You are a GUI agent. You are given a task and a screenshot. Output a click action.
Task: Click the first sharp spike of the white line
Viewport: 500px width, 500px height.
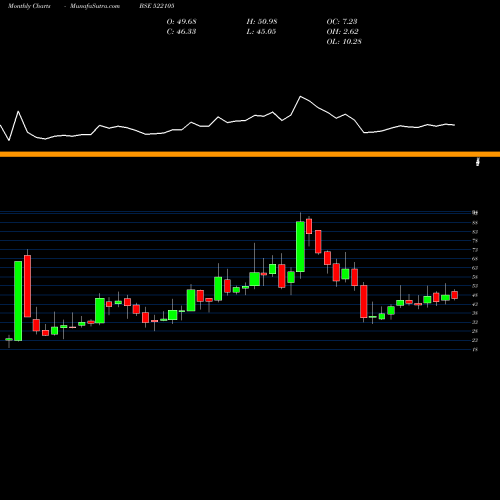(18, 112)
